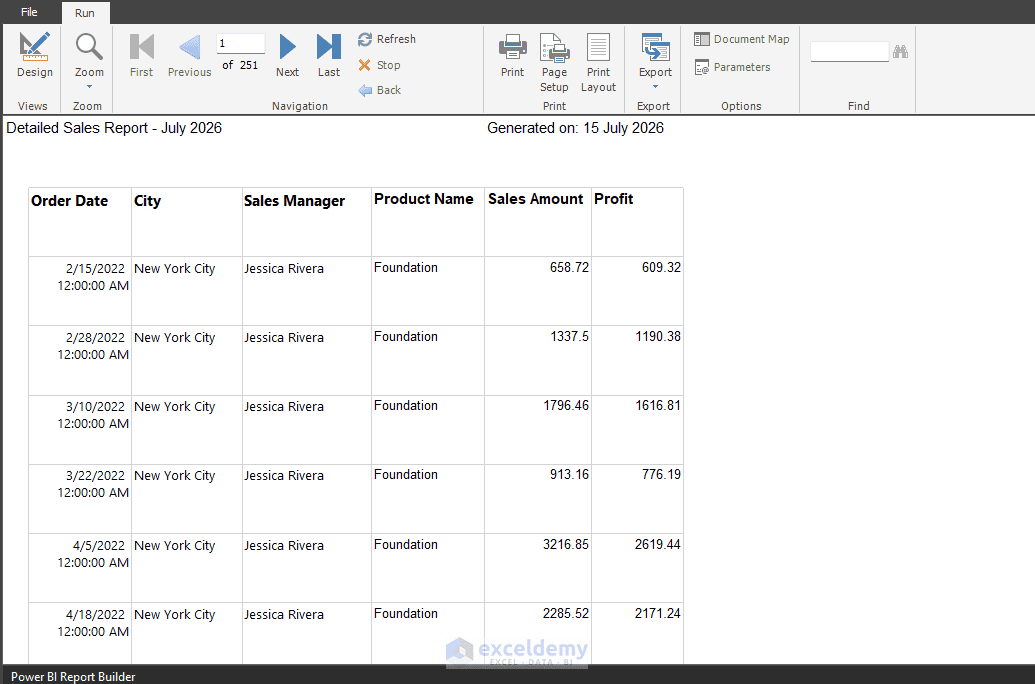Click profit value 1190.38
This screenshot has width=1035, height=684.
(657, 336)
